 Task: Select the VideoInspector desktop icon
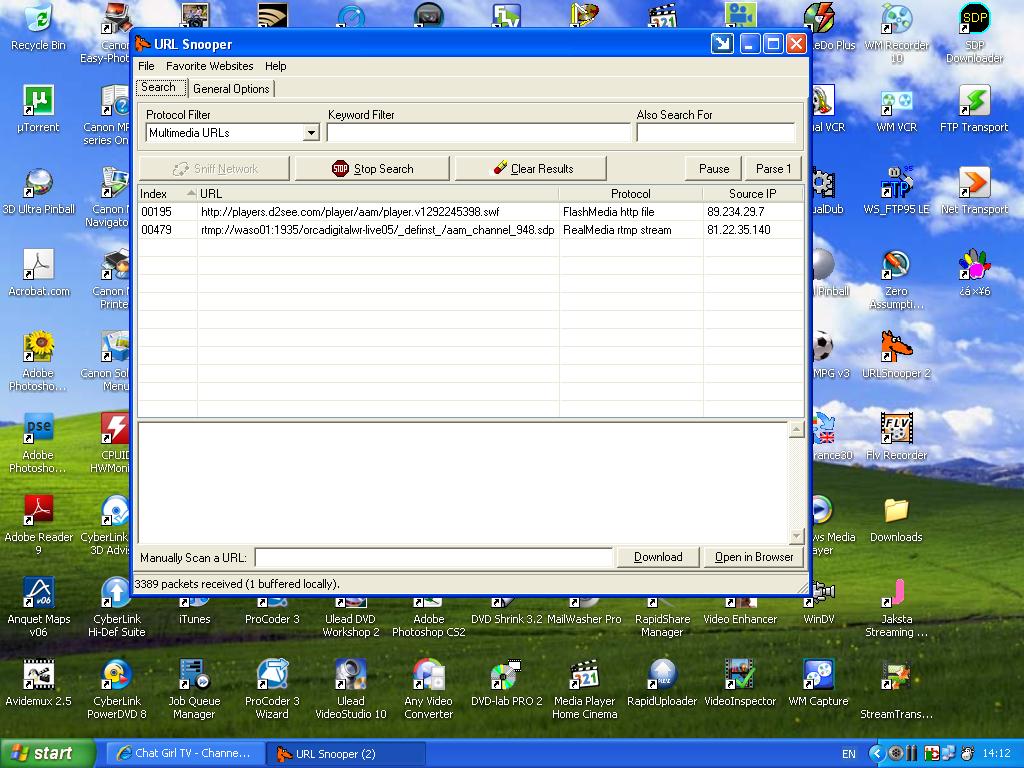pyautogui.click(x=740, y=683)
